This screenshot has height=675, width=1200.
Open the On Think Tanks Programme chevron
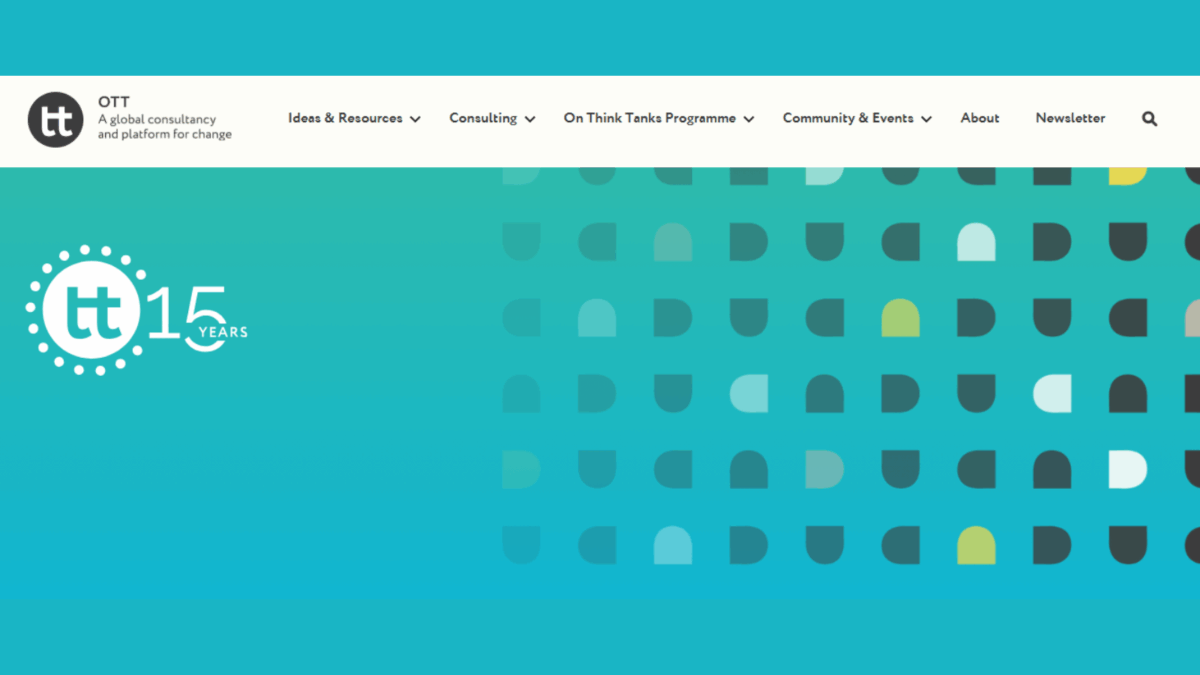click(x=749, y=119)
